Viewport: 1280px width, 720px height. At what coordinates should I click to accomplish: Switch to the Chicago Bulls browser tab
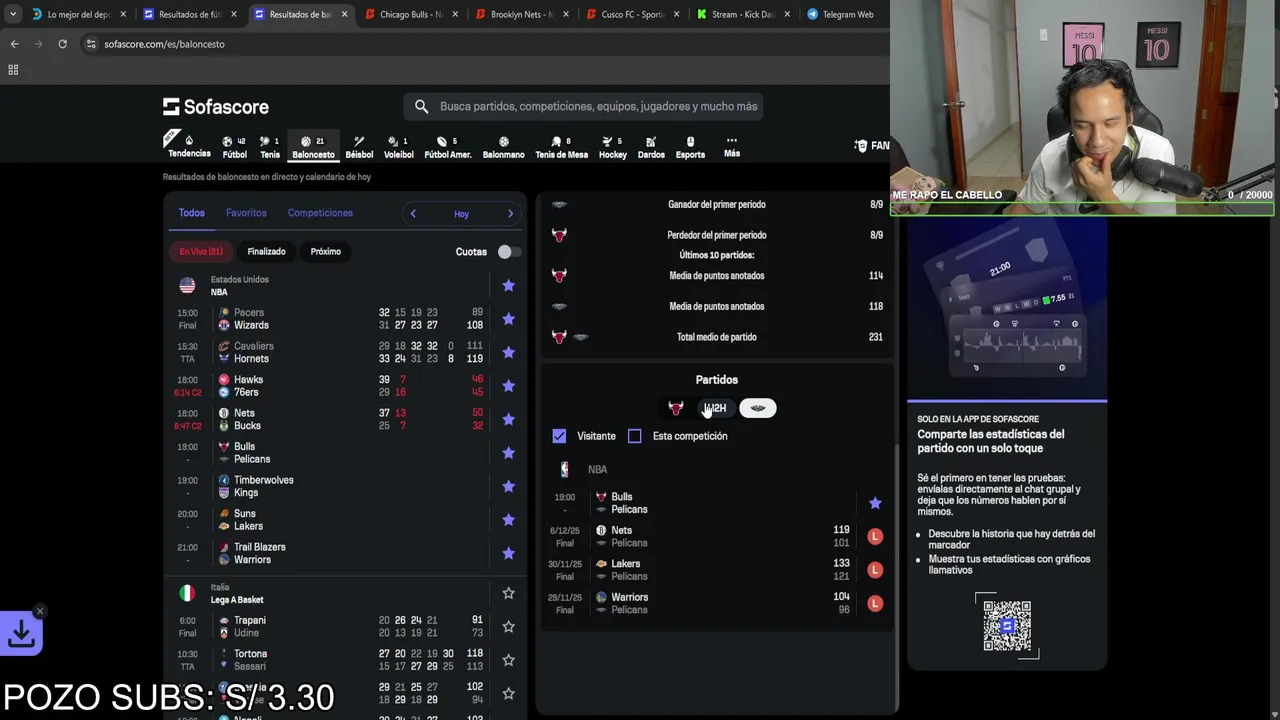click(x=410, y=14)
